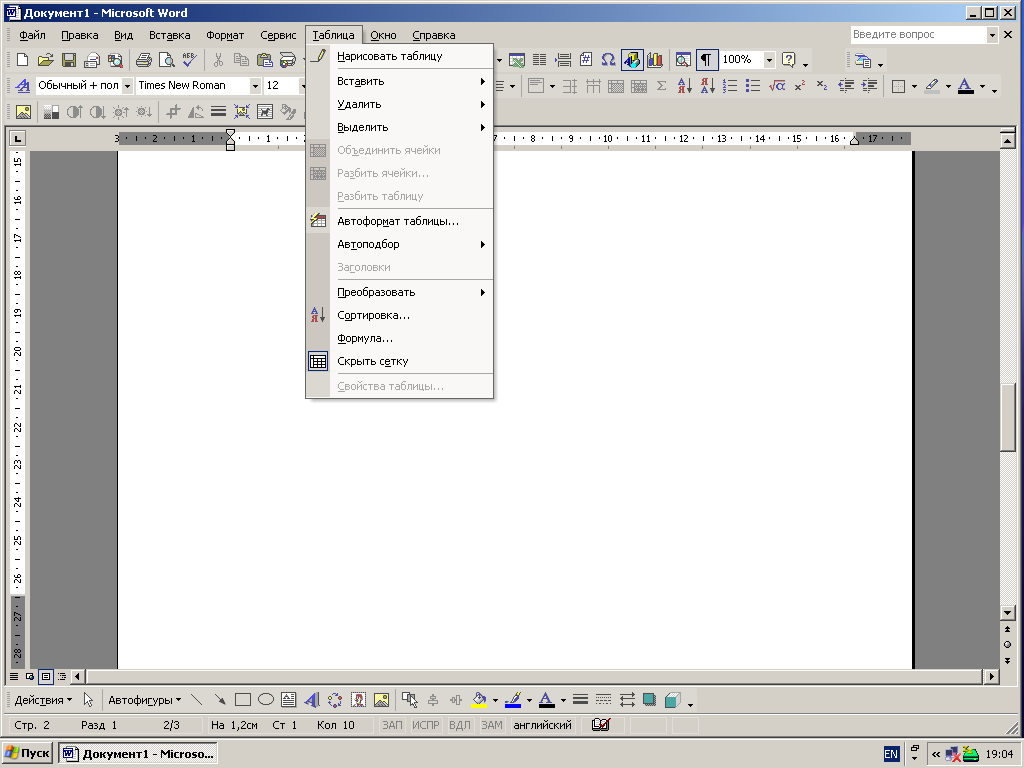Toggle ЗАП macro recording in status bar
Screen dimensions: 1024x768
(x=392, y=725)
